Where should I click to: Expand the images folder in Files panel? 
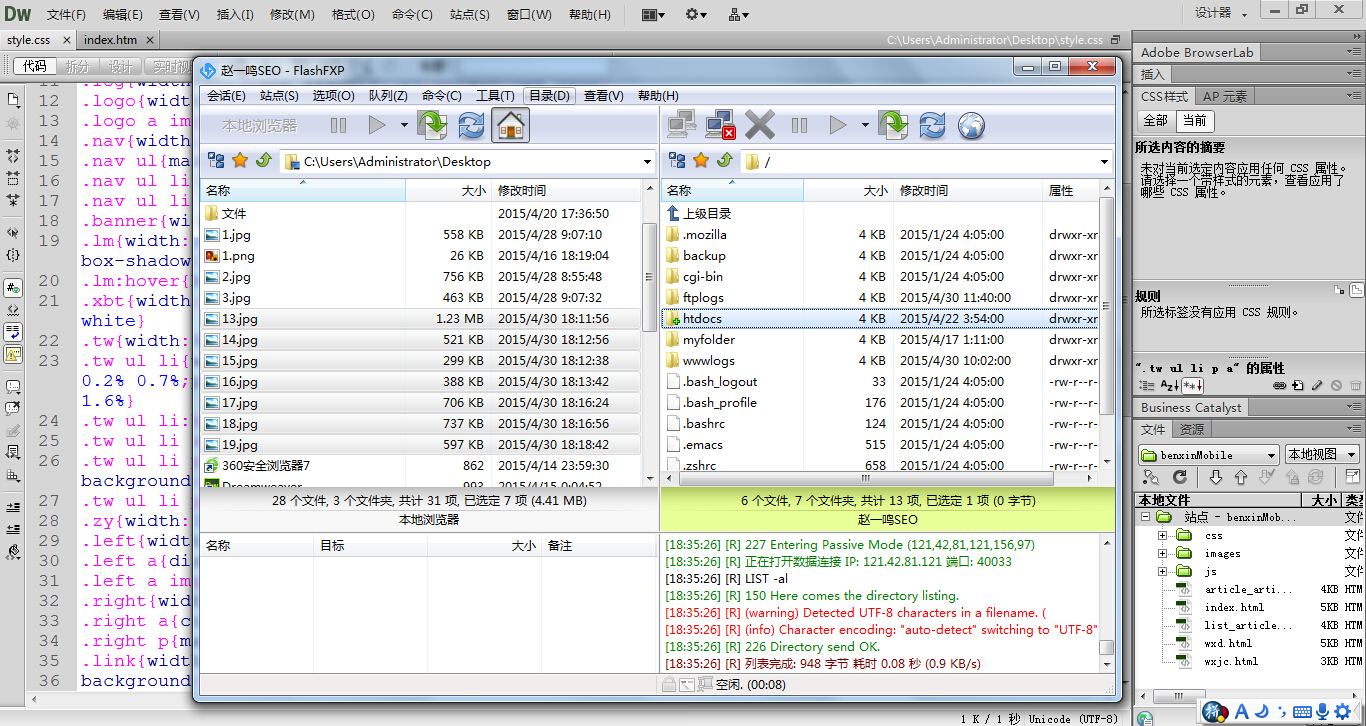(x=1163, y=554)
